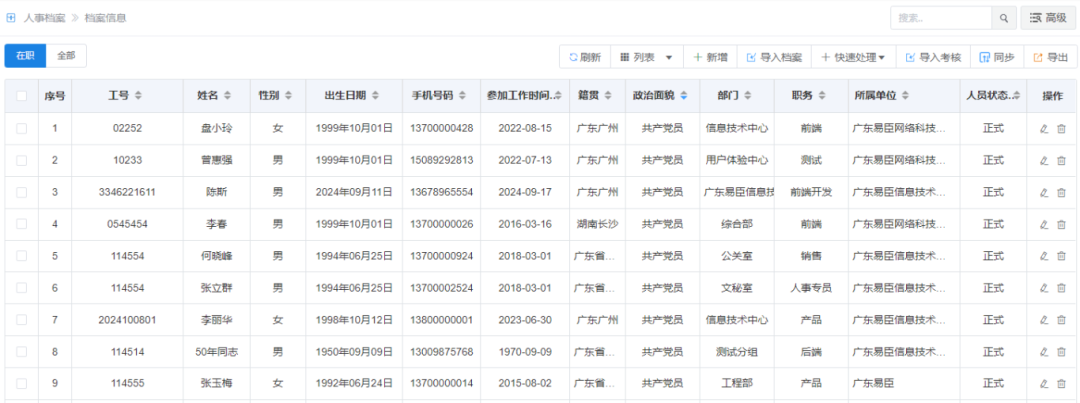
Task: Open the 列表 view dropdown
Action: pos(647,58)
